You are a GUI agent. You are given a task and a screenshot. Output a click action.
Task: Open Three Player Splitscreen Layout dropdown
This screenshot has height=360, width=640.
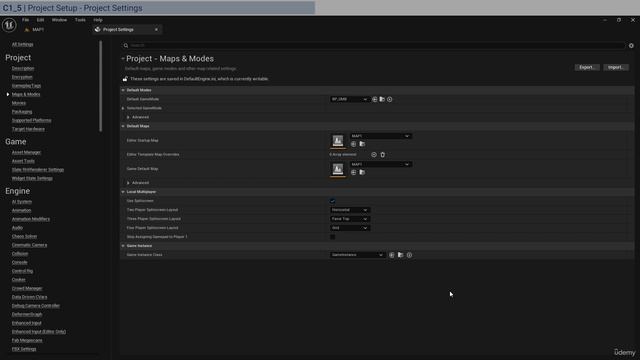[350, 219]
